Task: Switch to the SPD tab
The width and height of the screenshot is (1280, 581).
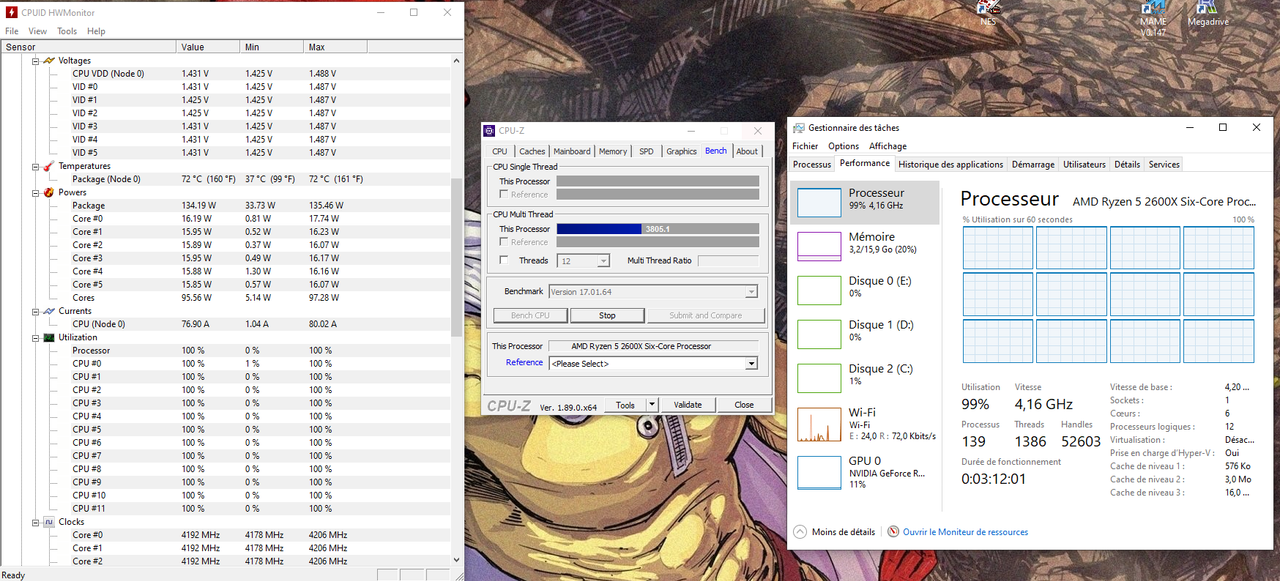Action: click(646, 151)
